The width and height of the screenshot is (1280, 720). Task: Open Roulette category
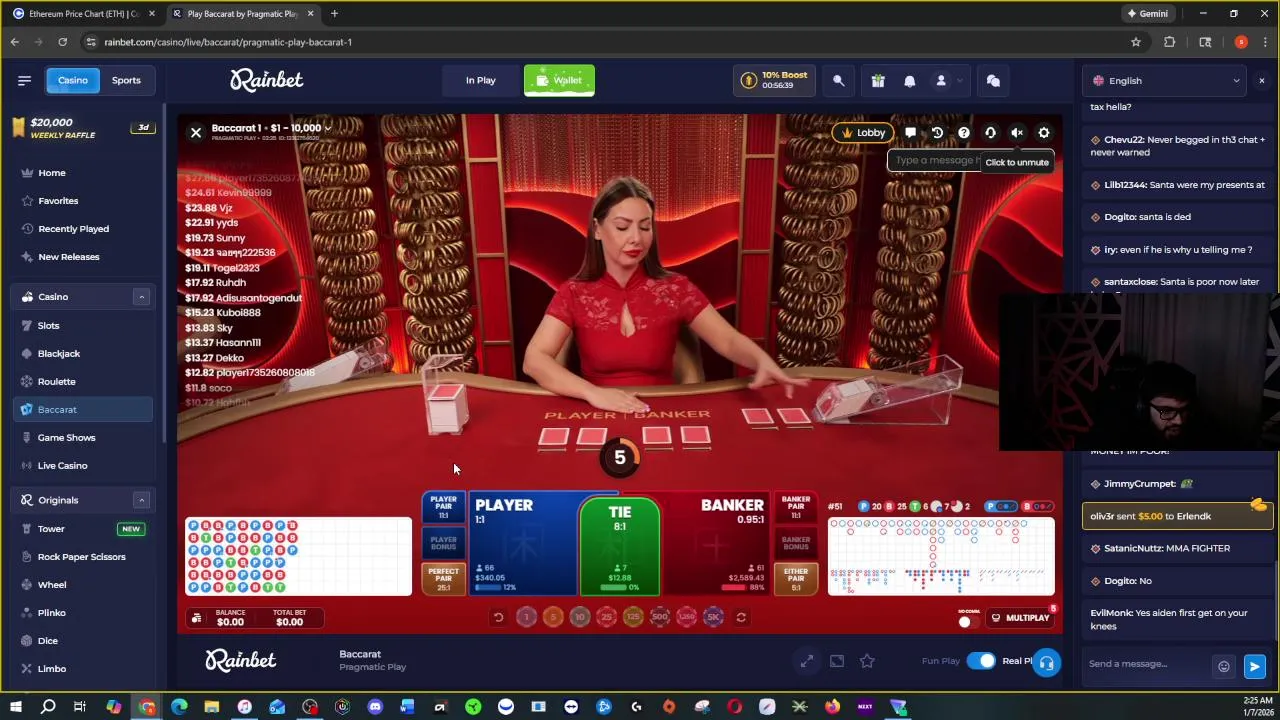point(82,382)
